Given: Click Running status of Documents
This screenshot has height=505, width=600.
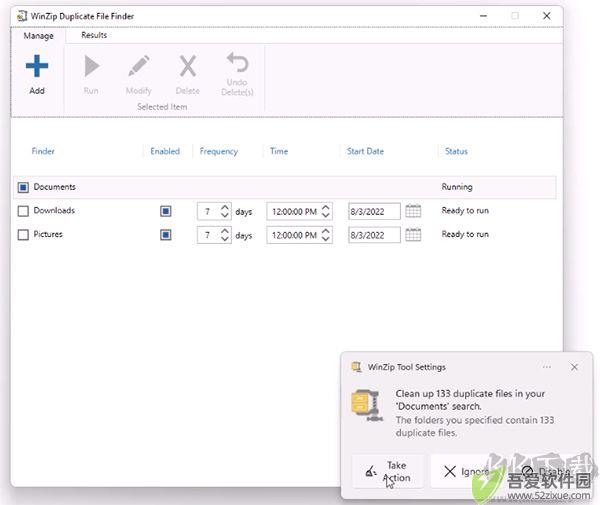Looking at the screenshot, I should coord(457,187).
